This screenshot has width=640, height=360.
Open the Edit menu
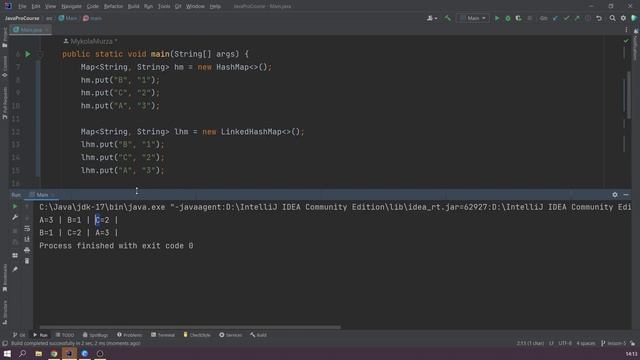36,7
